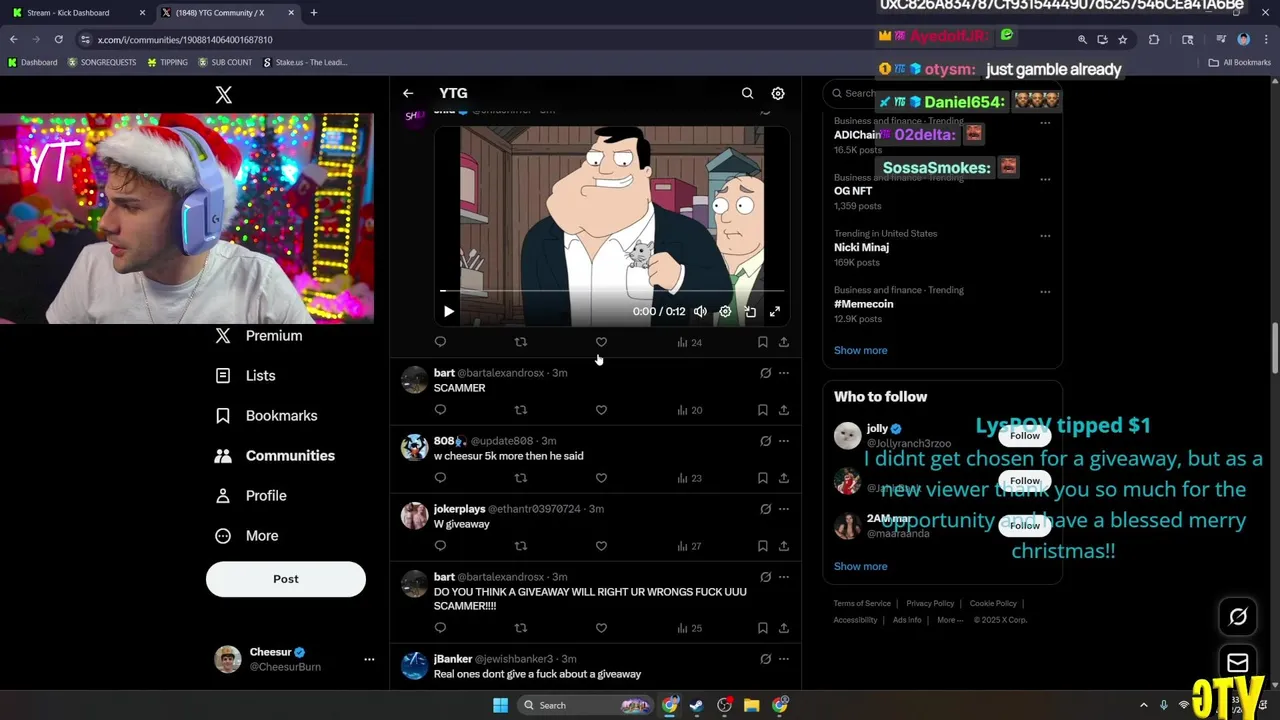The image size is (1280, 720).
Task: Repost the 'w cheesur 5k more' post
Action: tap(520, 478)
